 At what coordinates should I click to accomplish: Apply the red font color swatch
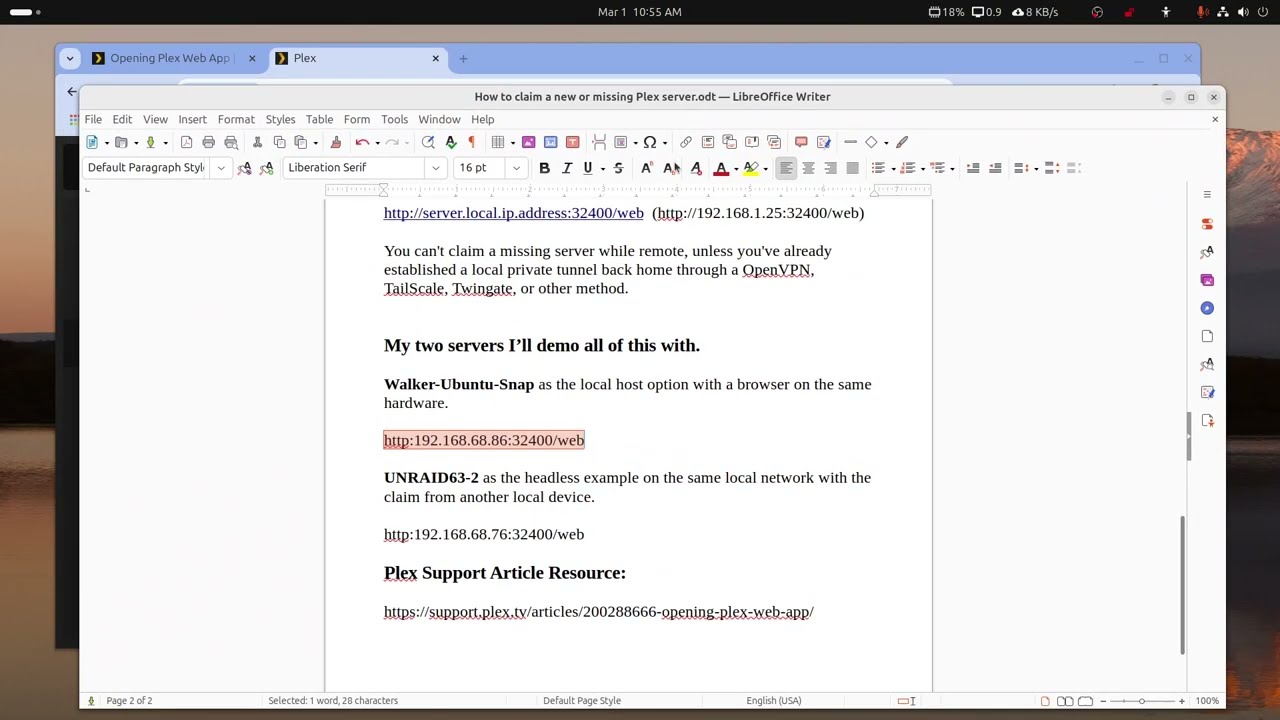tap(721, 168)
